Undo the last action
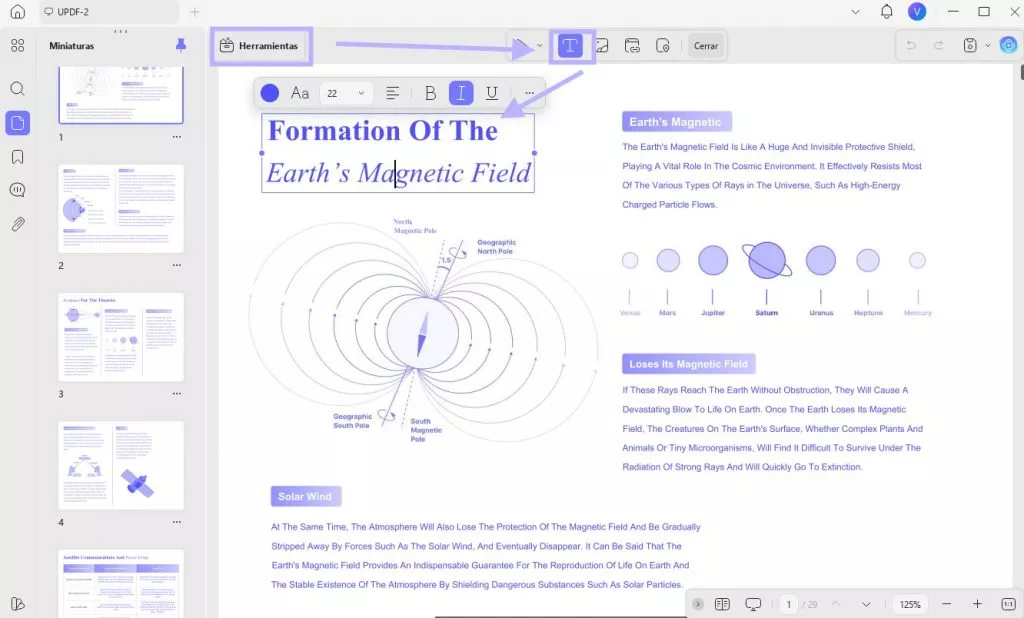1024x618 pixels. [911, 45]
